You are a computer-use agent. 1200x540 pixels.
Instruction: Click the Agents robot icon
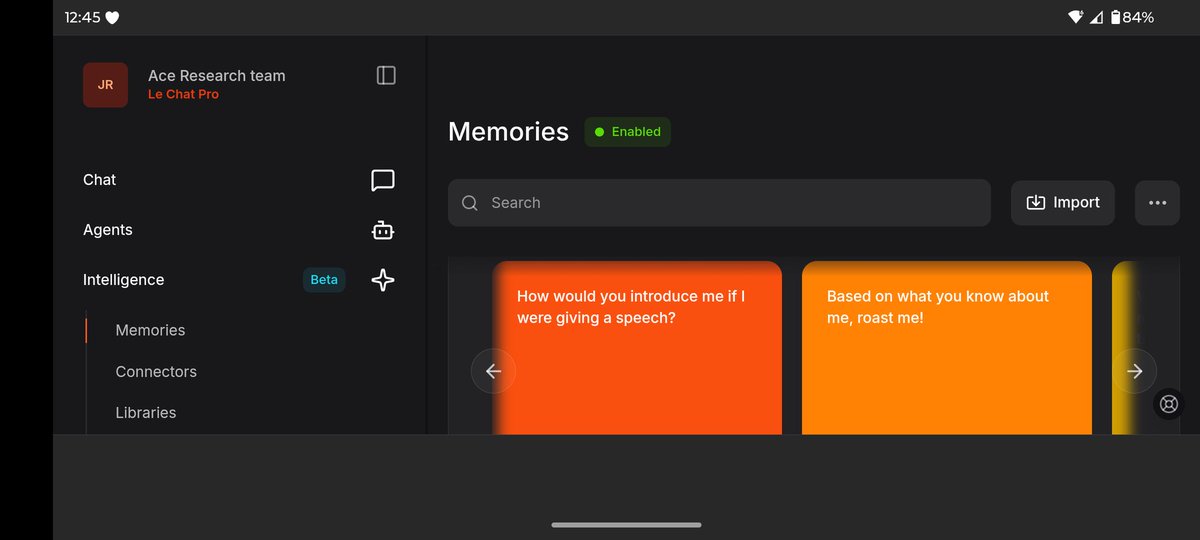[x=383, y=230]
